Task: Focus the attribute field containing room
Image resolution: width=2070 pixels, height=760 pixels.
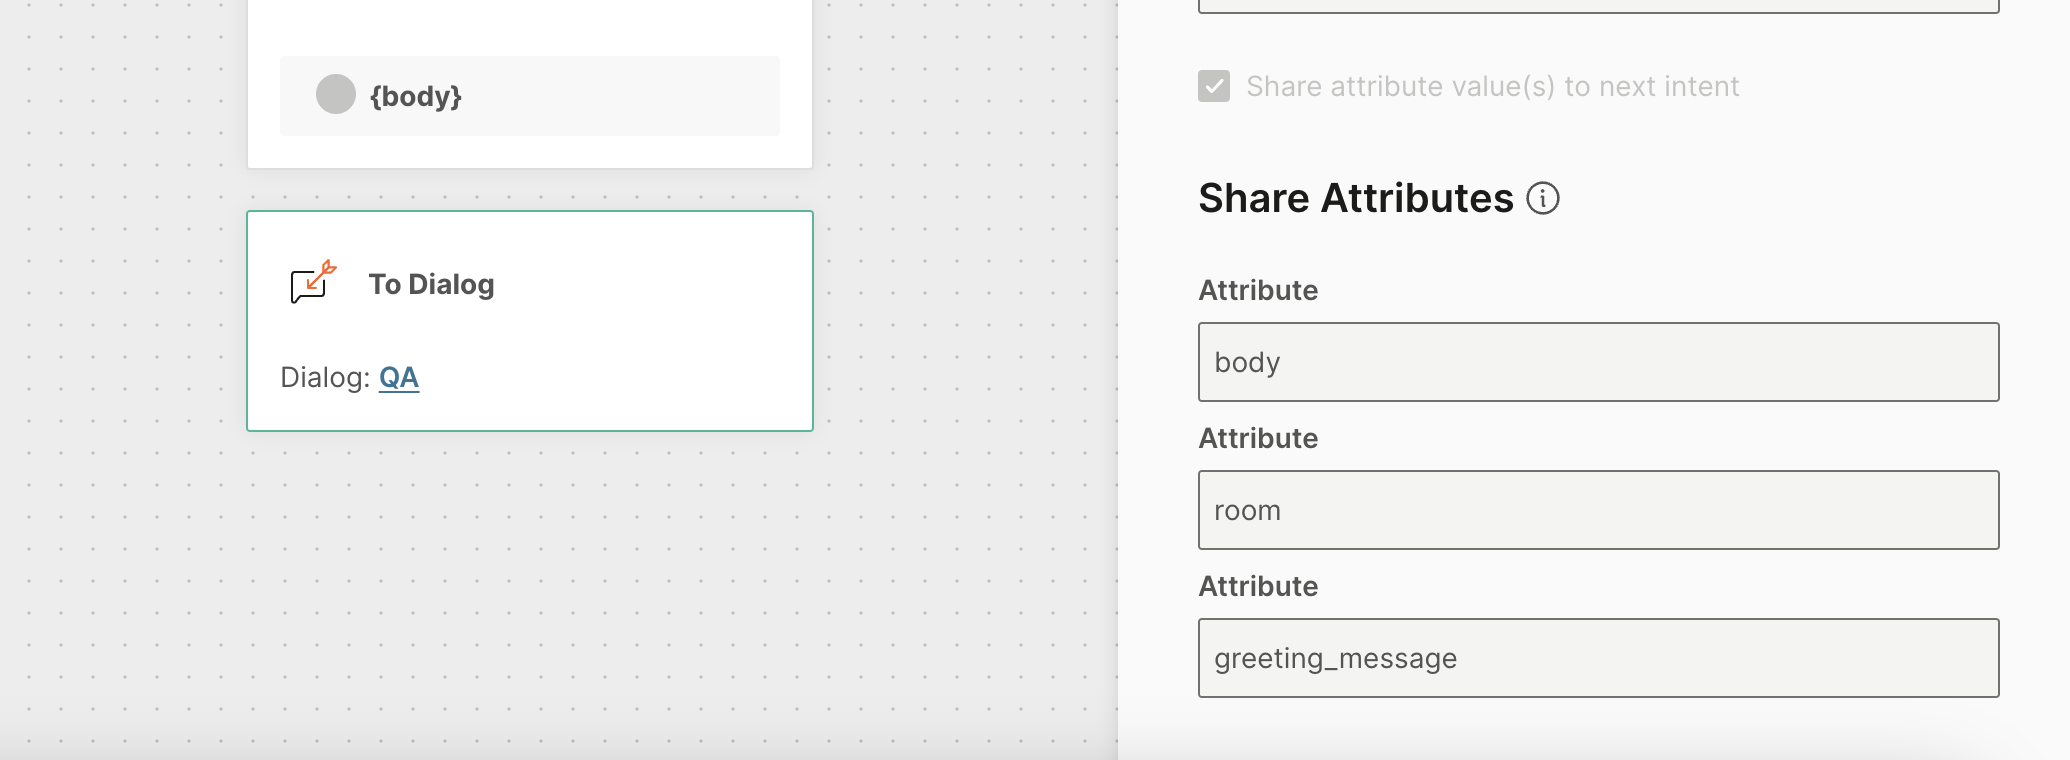Action: (x=1598, y=510)
